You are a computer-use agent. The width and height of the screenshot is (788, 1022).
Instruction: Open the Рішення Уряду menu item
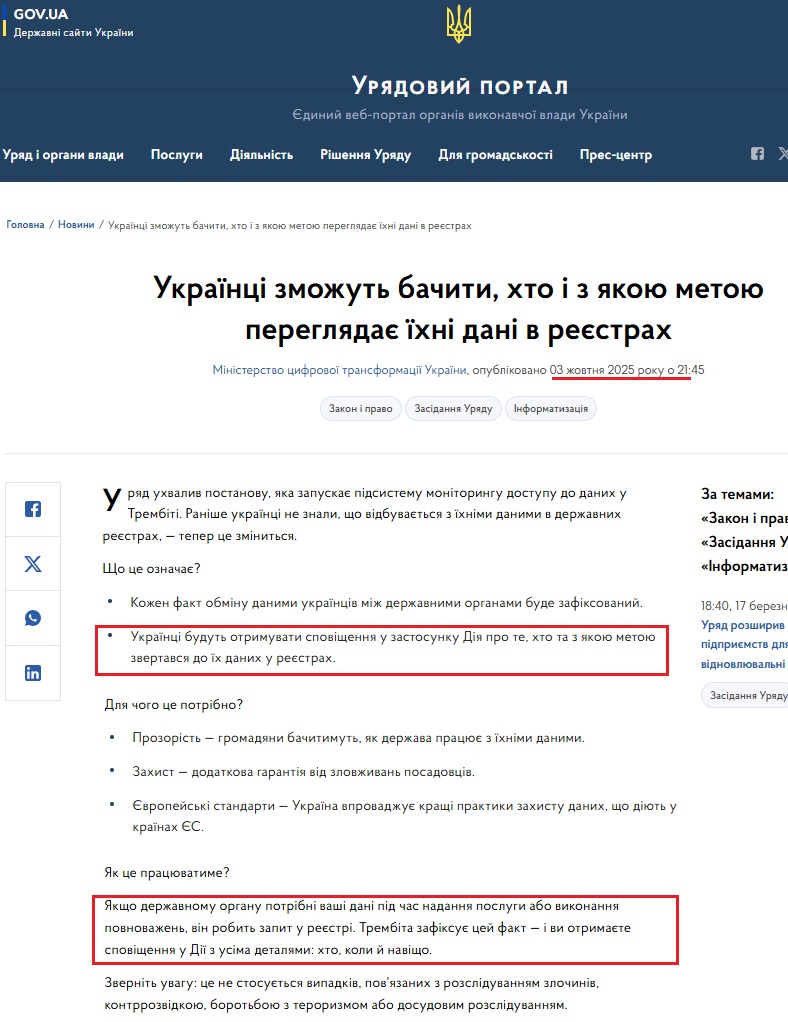(x=366, y=155)
